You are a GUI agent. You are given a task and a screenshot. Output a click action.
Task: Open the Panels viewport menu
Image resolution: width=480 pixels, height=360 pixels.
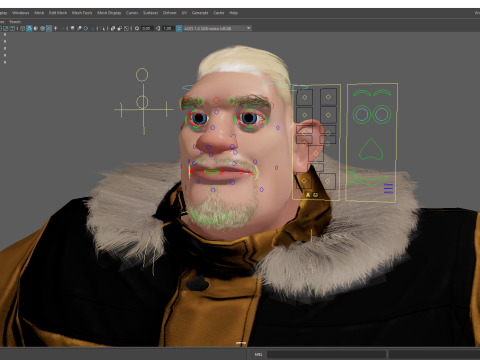15,21
